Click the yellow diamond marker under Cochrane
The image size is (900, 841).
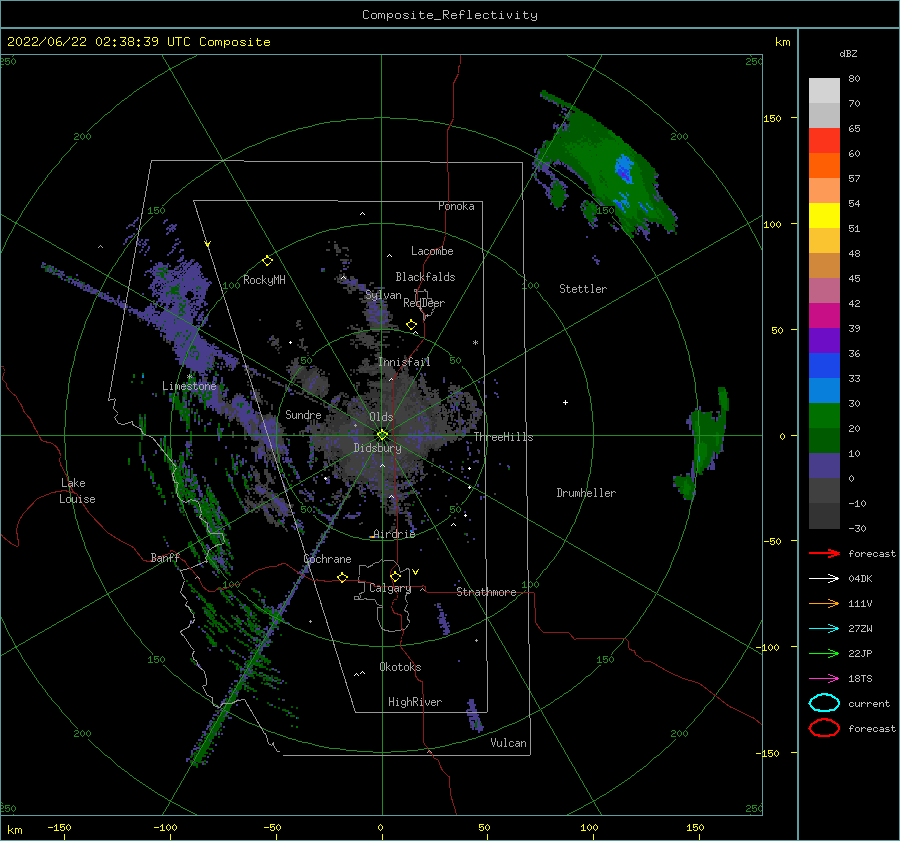click(342, 577)
